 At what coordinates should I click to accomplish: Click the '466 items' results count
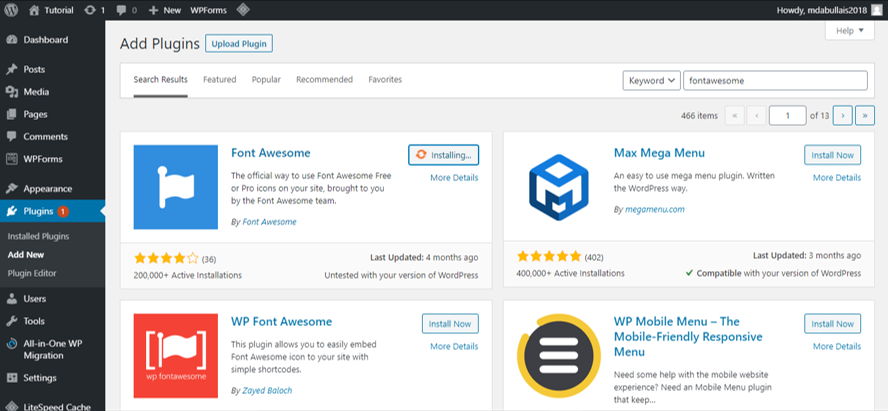click(x=699, y=115)
